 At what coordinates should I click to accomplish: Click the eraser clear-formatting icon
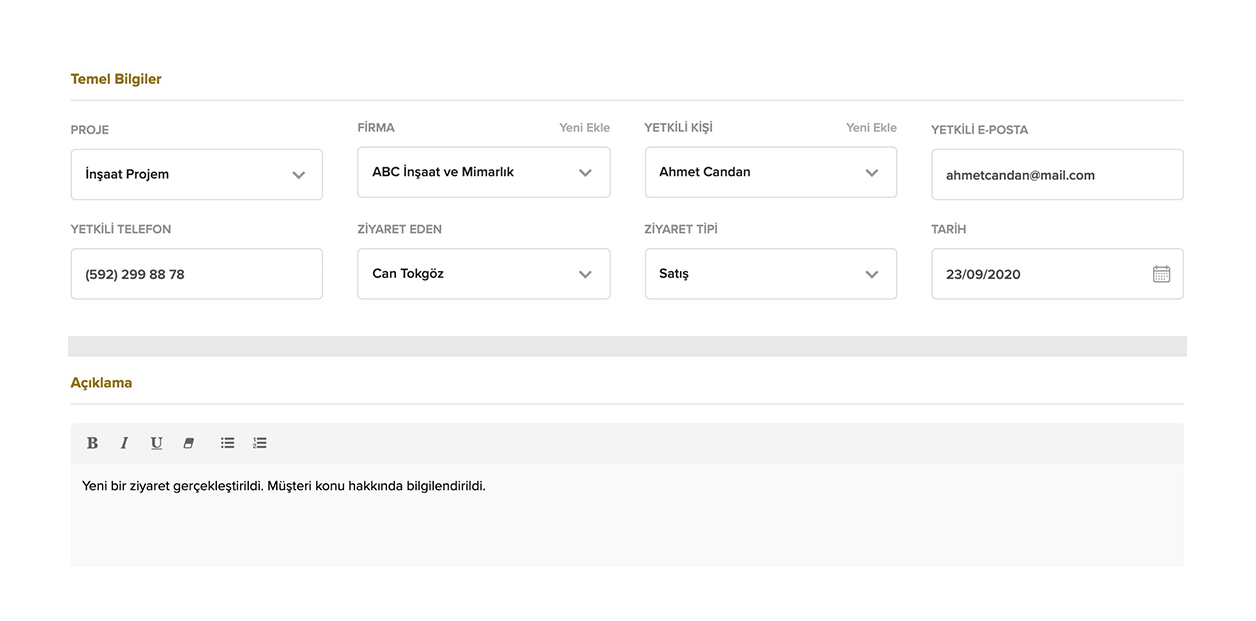188,443
